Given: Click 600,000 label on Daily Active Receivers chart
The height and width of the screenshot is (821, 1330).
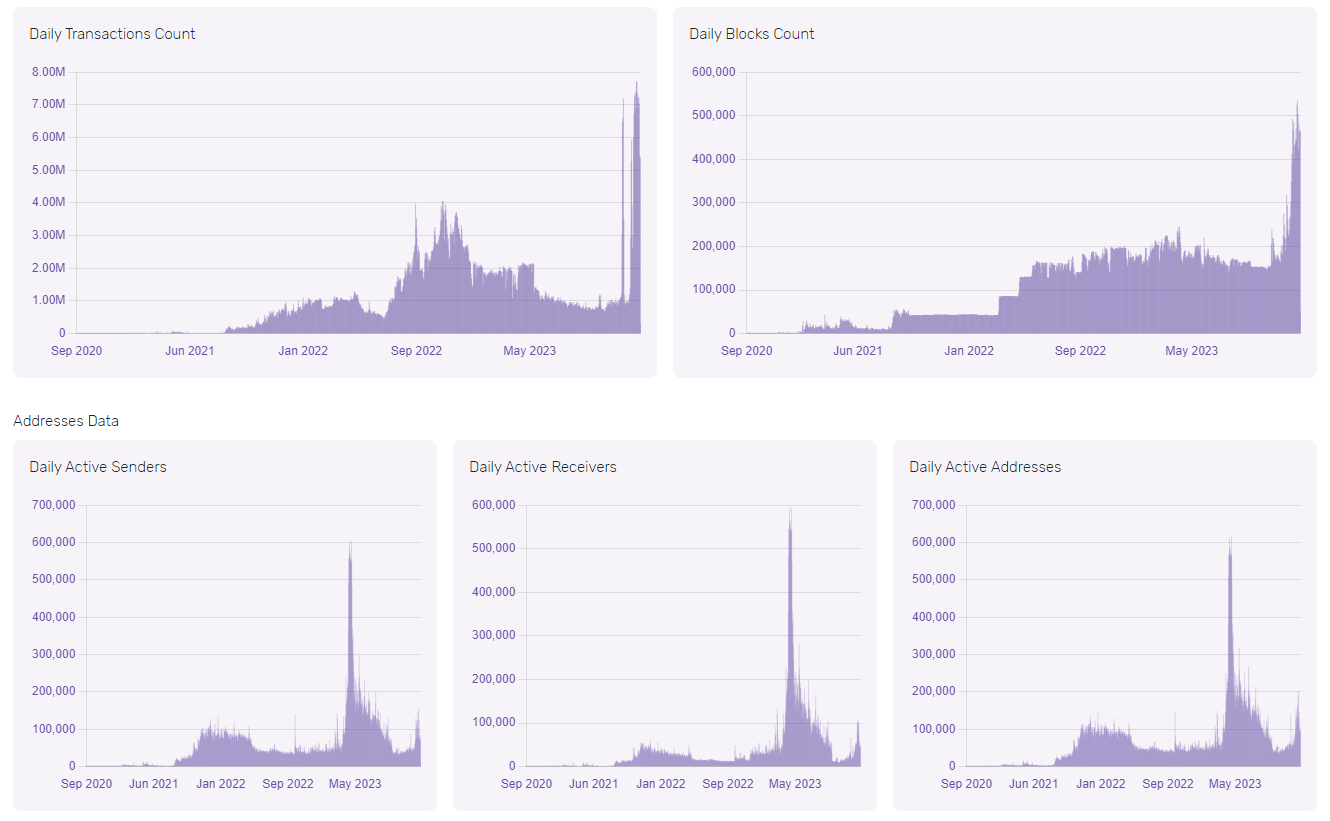Looking at the screenshot, I should tap(493, 505).
